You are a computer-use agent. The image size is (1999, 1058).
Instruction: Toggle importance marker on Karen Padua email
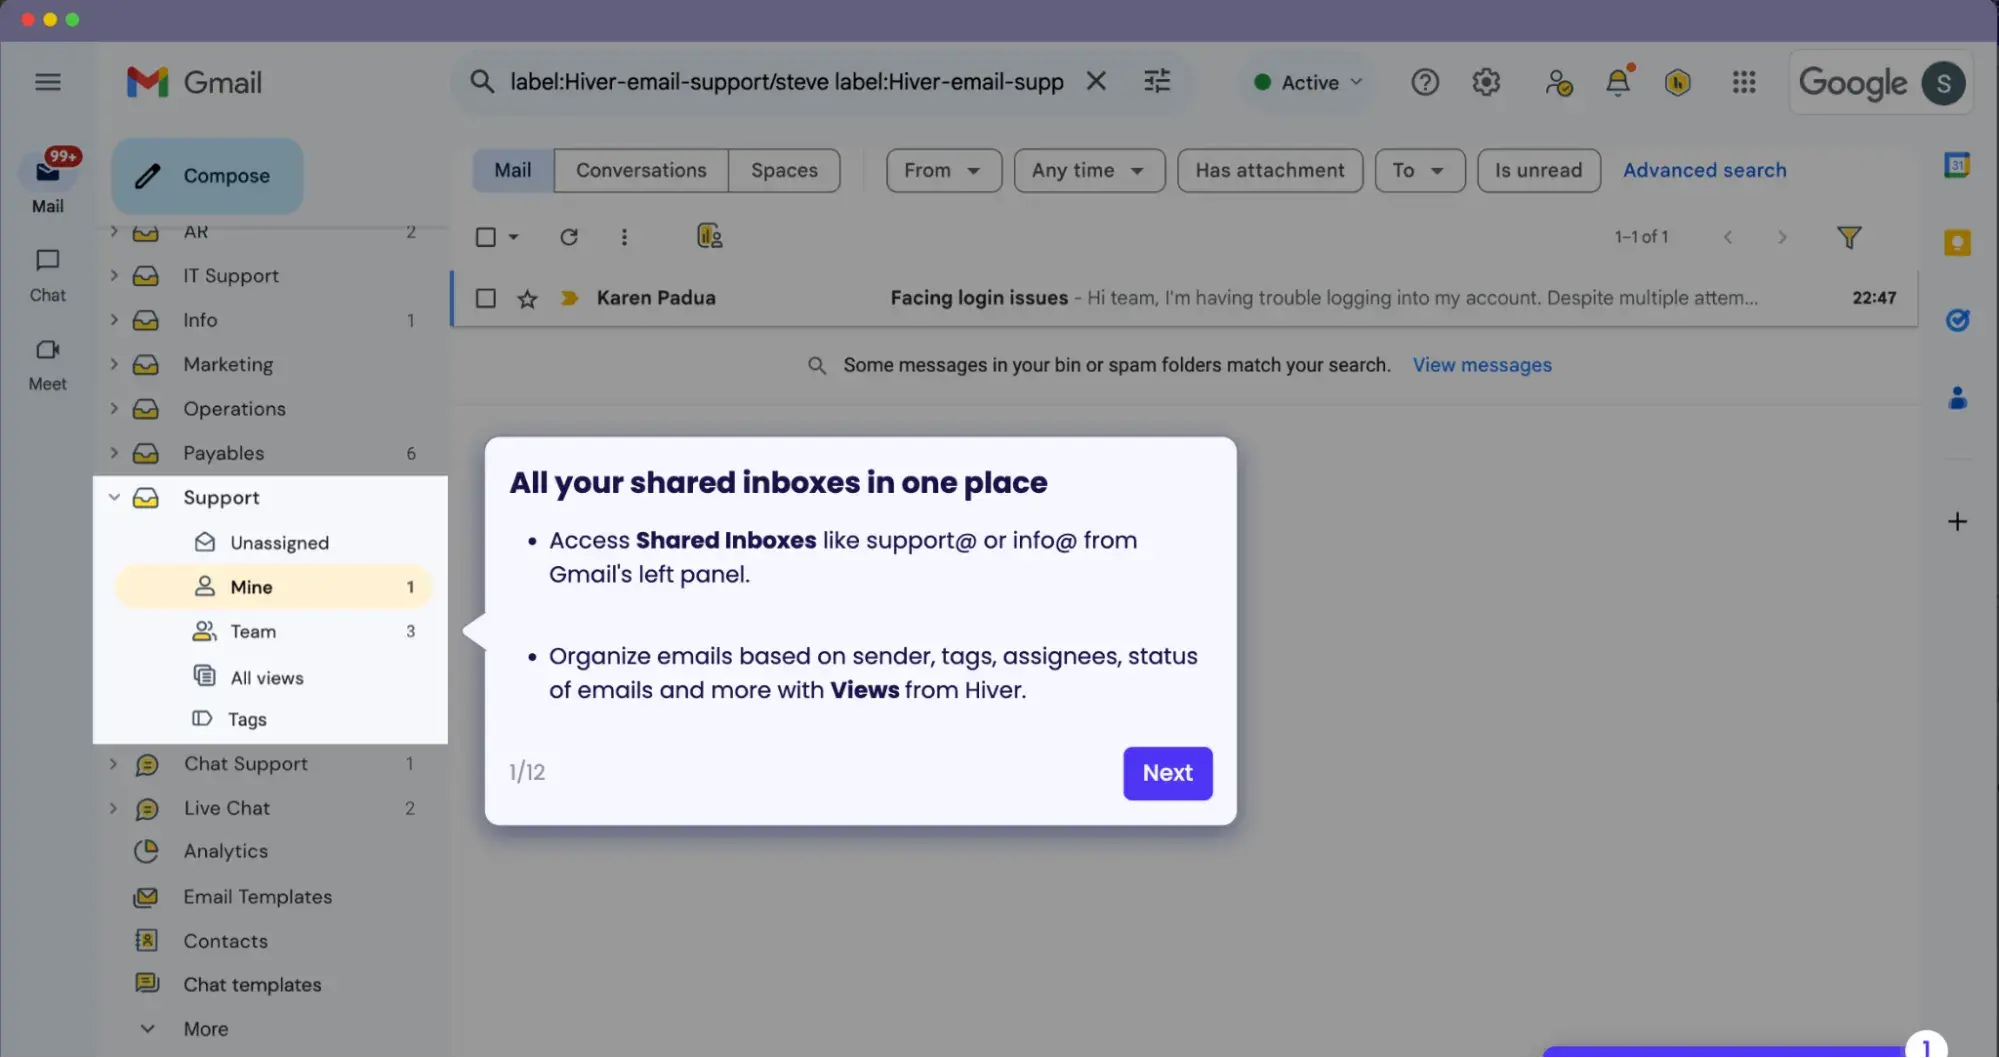tap(569, 298)
